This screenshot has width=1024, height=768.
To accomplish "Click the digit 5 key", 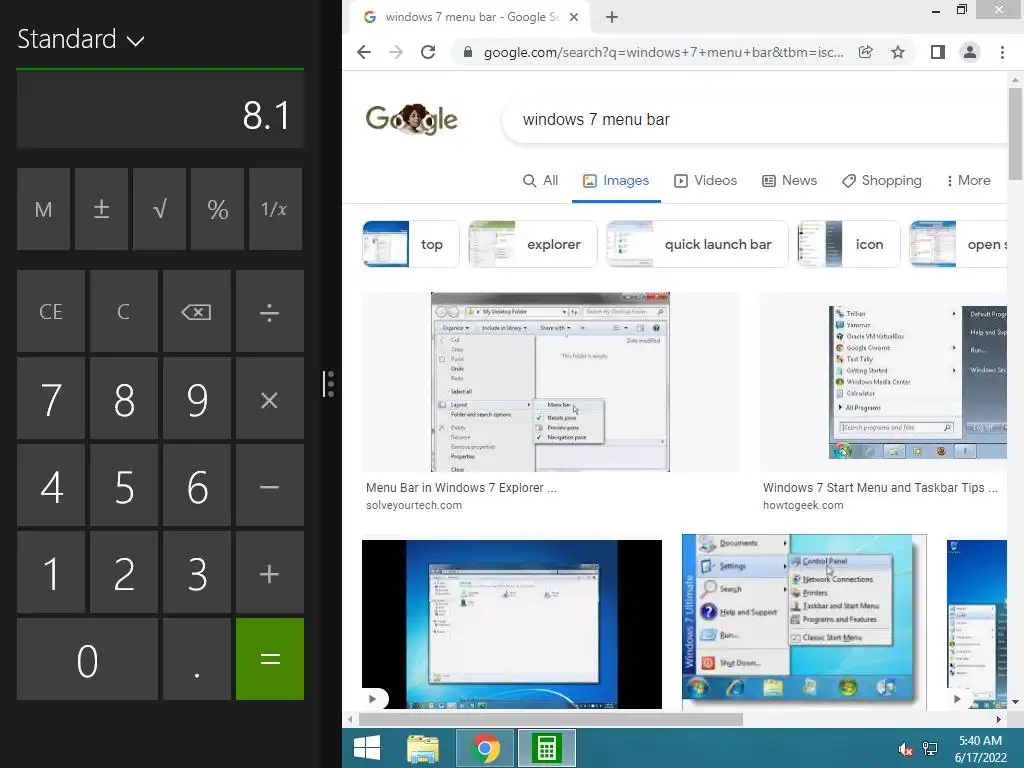I will pyautogui.click(x=123, y=485).
